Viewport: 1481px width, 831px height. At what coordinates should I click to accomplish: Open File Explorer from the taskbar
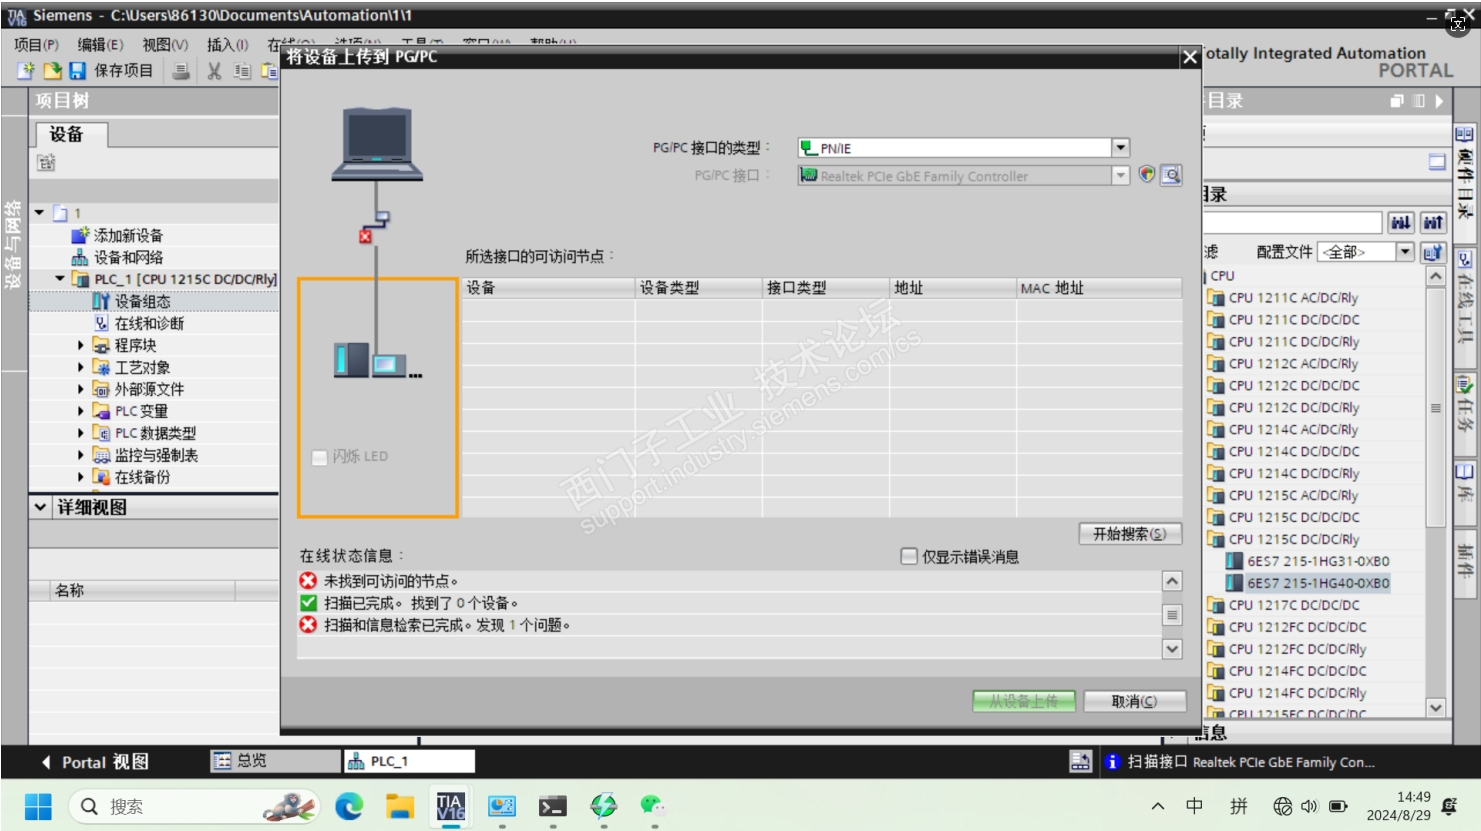(x=400, y=806)
